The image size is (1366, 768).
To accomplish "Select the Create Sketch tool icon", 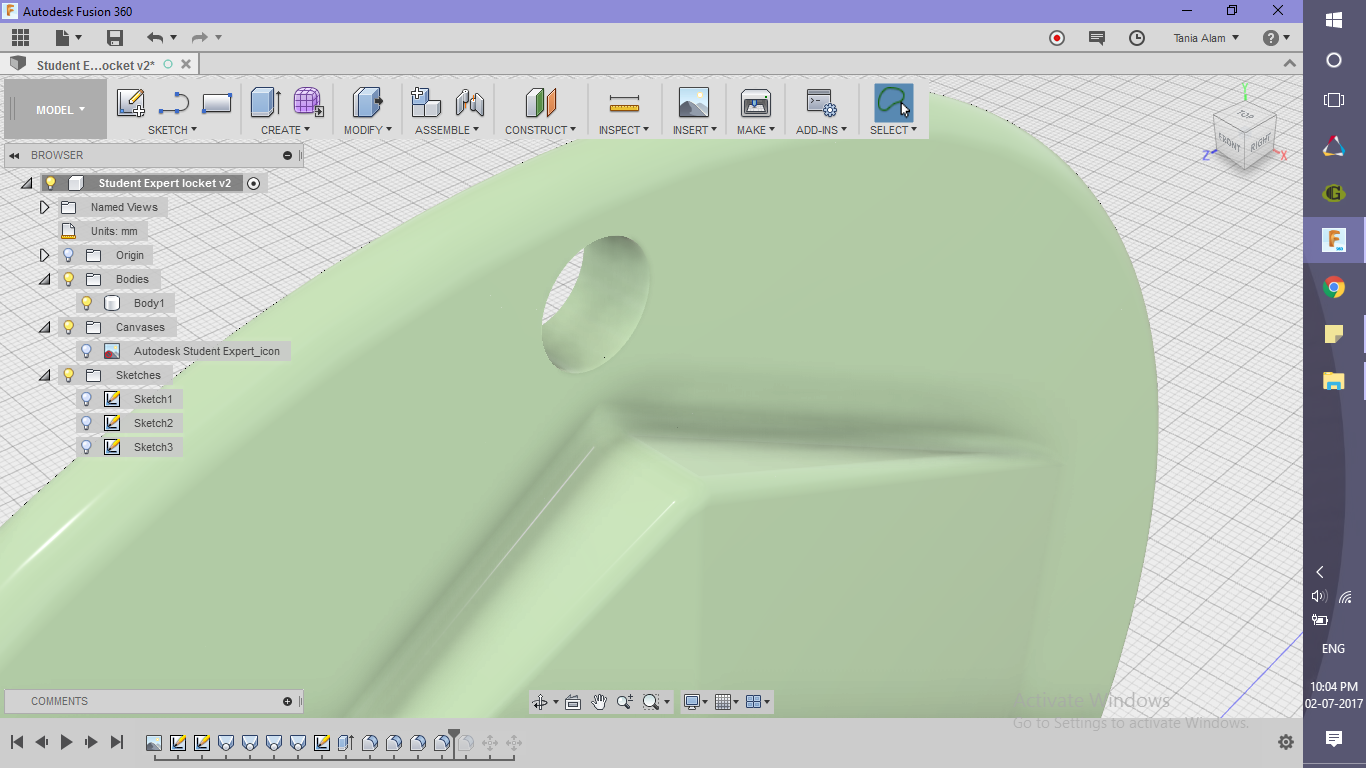I will click(131, 103).
